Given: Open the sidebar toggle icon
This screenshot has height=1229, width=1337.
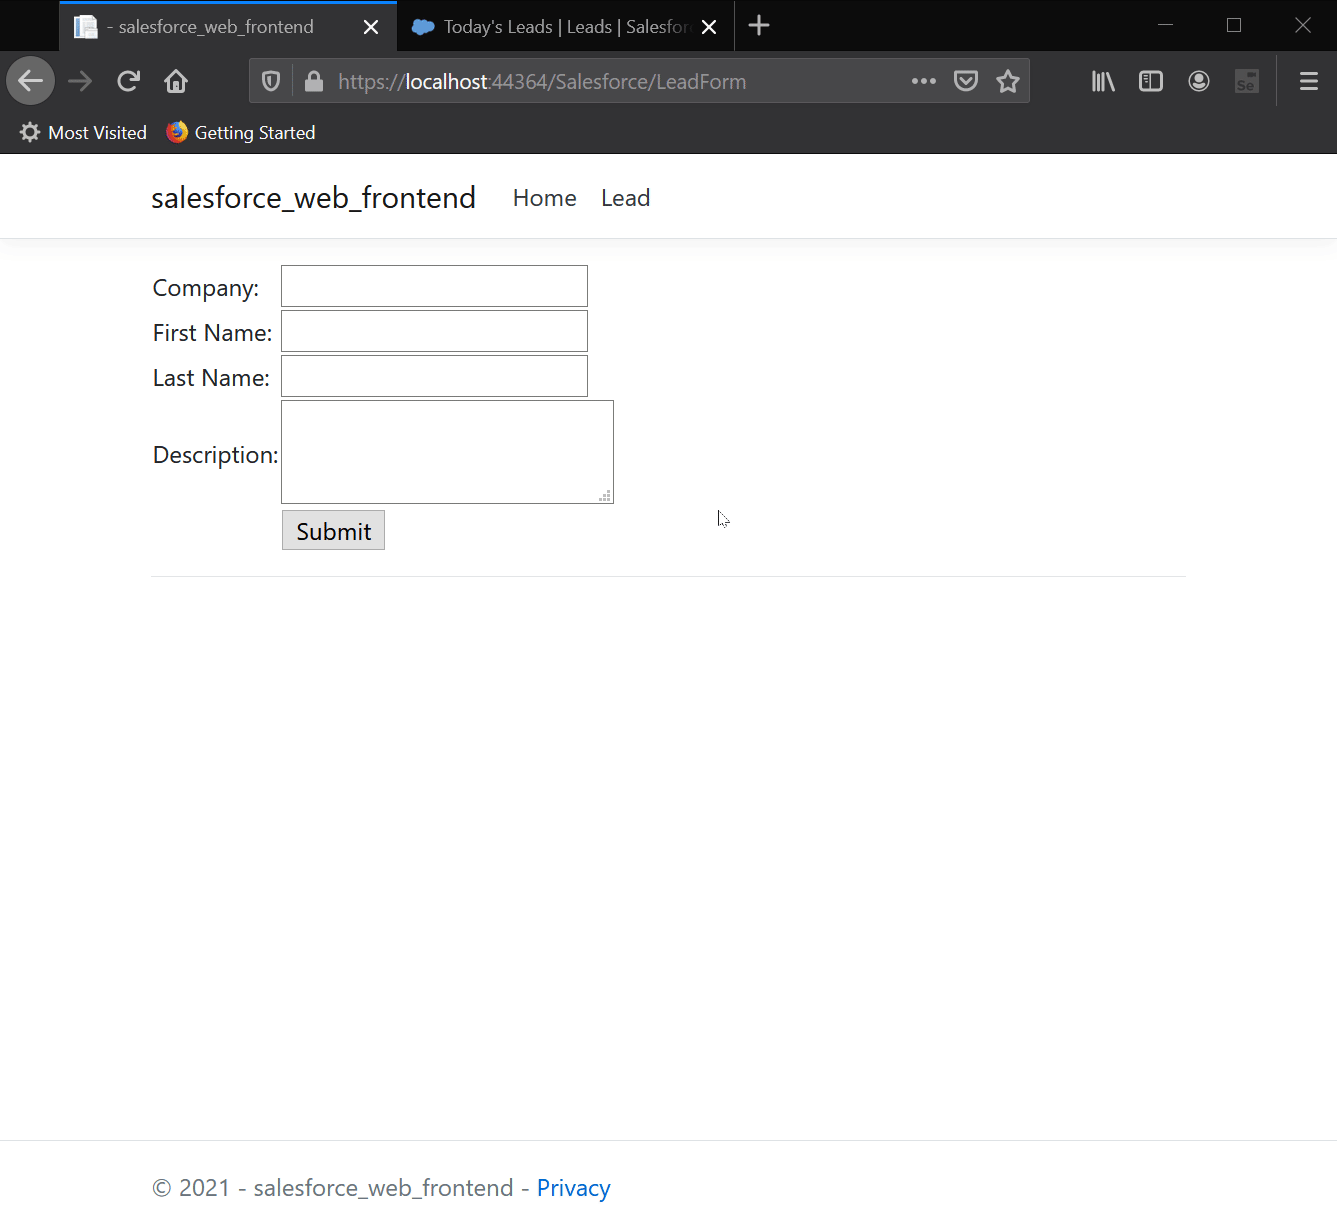Looking at the screenshot, I should coord(1150,81).
